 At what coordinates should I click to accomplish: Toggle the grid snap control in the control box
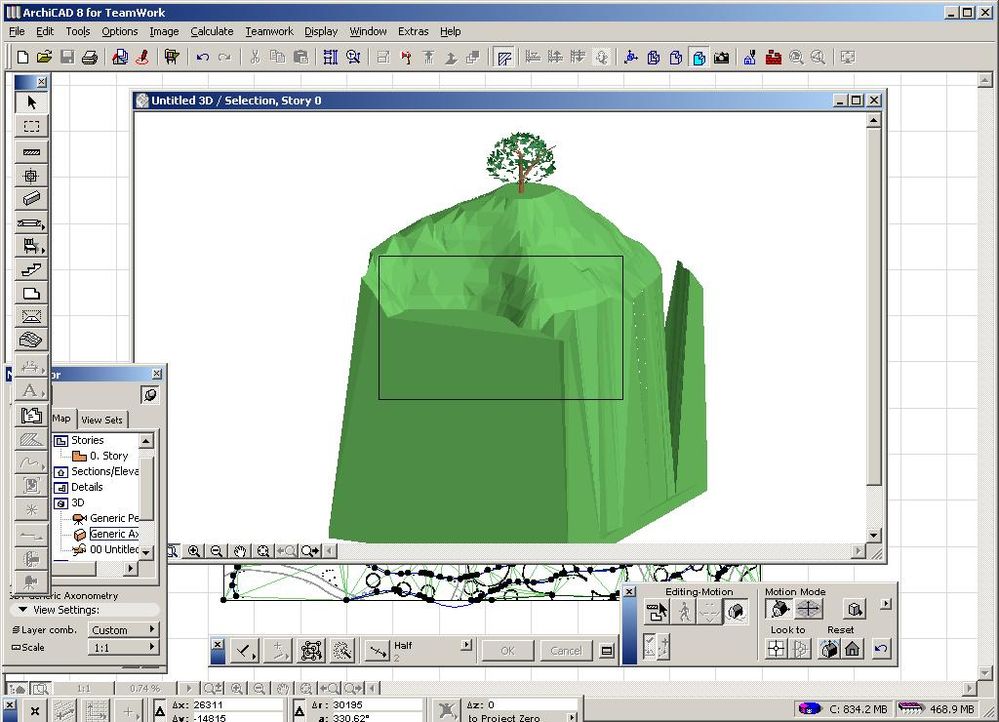[312, 651]
